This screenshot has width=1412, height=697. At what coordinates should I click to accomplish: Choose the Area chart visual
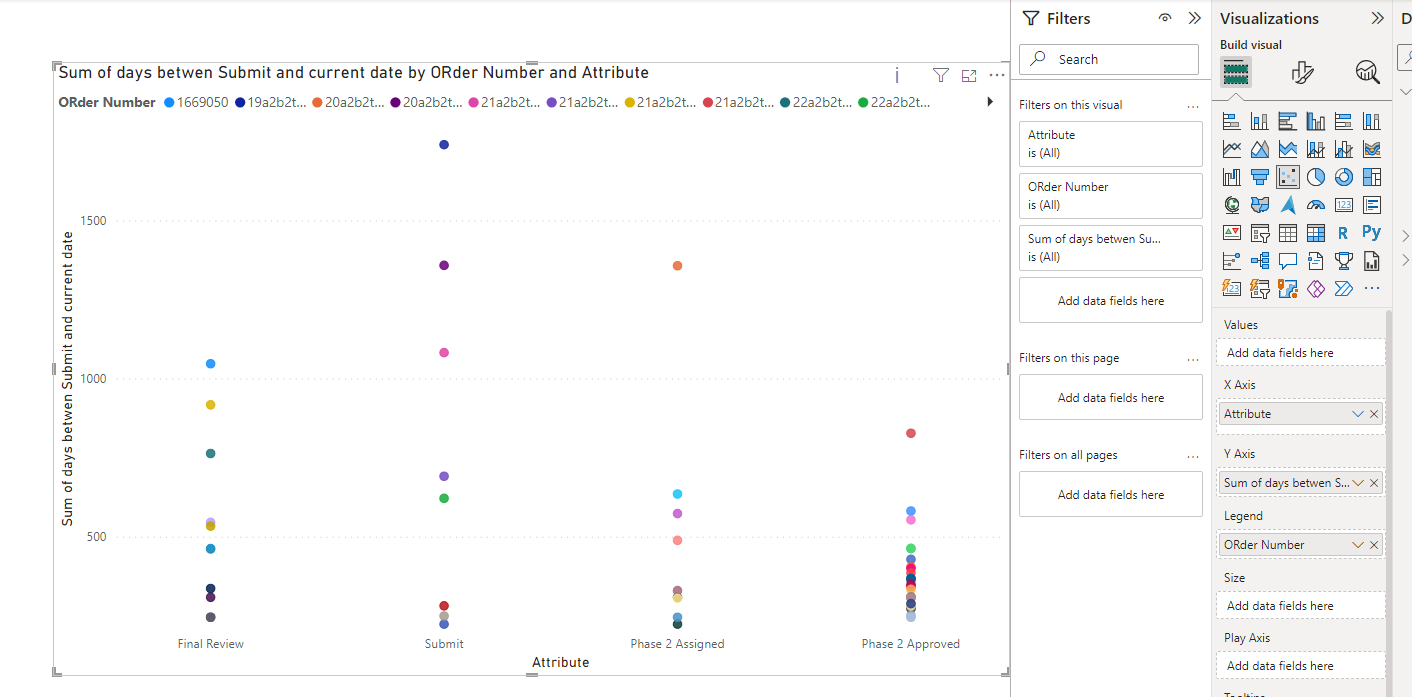(x=1260, y=149)
